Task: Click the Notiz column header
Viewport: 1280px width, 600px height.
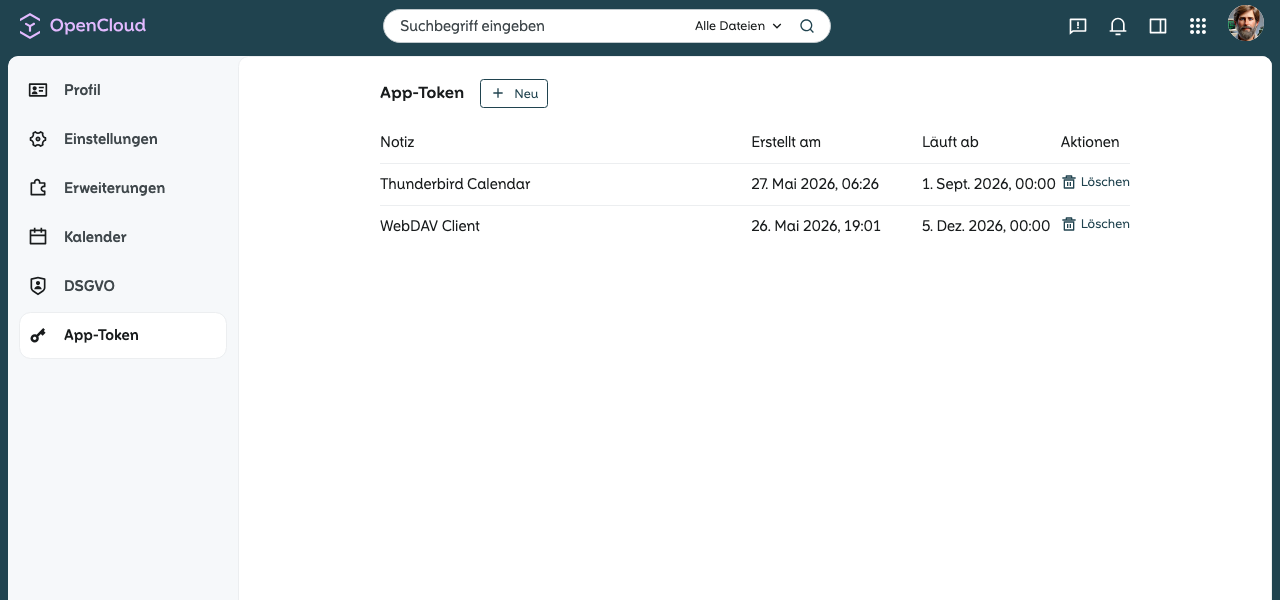Action: coord(397,142)
